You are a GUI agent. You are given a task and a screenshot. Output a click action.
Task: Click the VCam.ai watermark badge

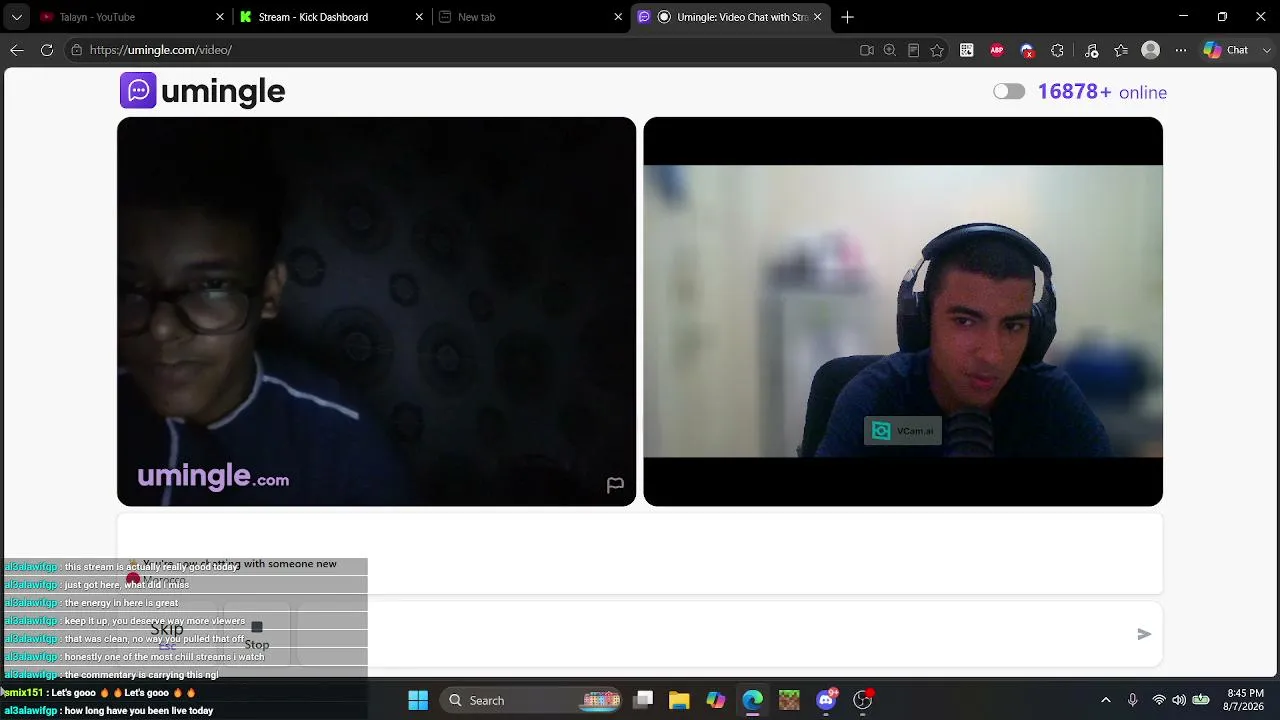pyautogui.click(x=903, y=431)
